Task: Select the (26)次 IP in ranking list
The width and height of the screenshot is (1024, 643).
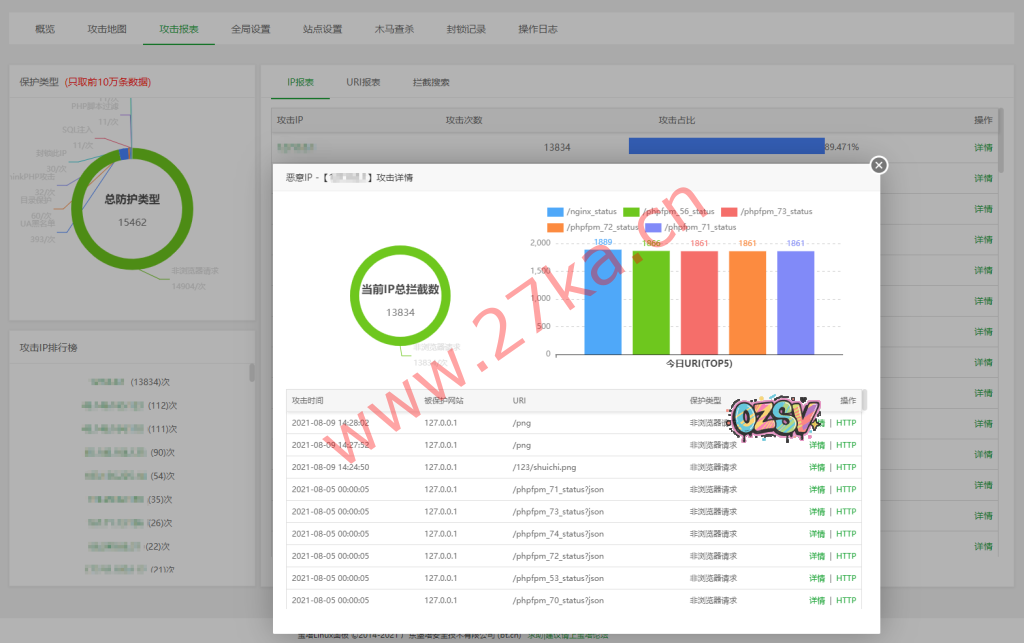Action: [129, 523]
